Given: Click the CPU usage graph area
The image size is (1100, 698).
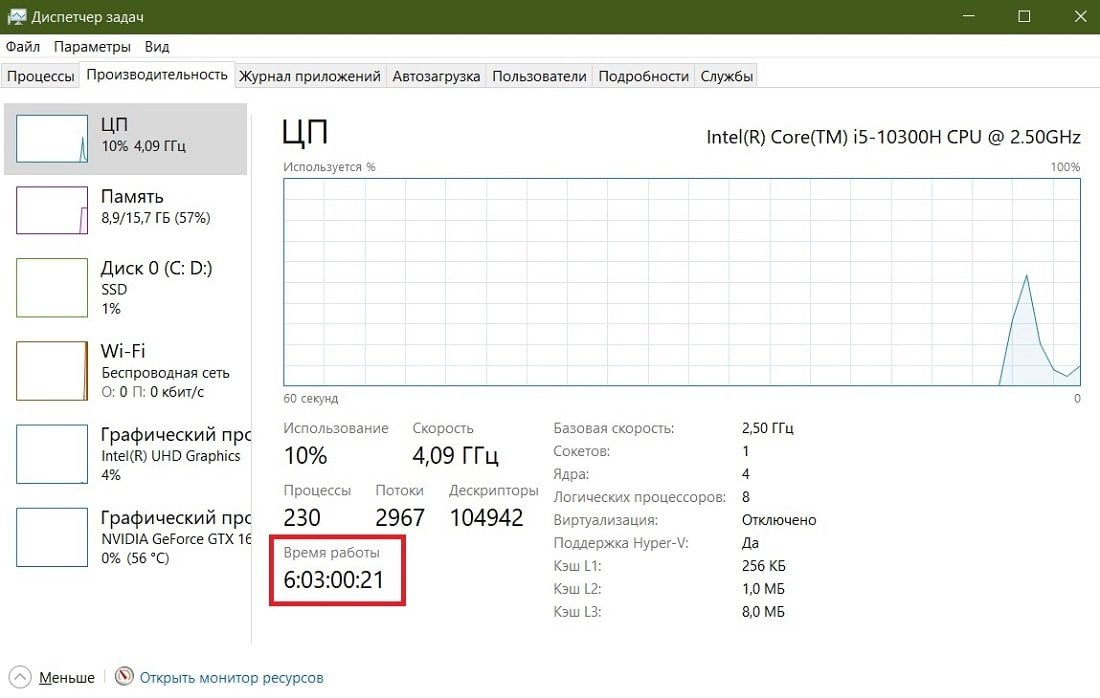Looking at the screenshot, I should pyautogui.click(x=682, y=281).
